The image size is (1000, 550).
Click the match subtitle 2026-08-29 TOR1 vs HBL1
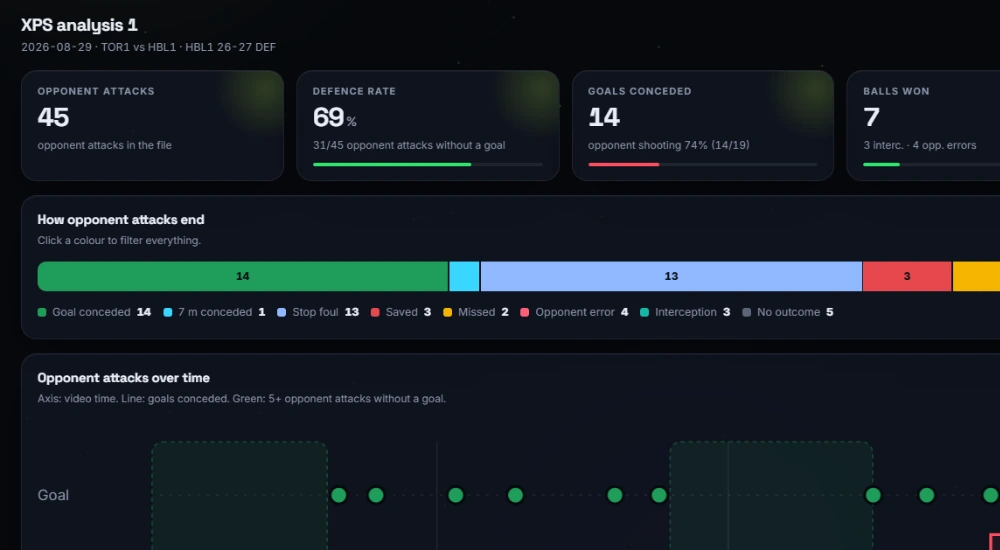click(149, 47)
